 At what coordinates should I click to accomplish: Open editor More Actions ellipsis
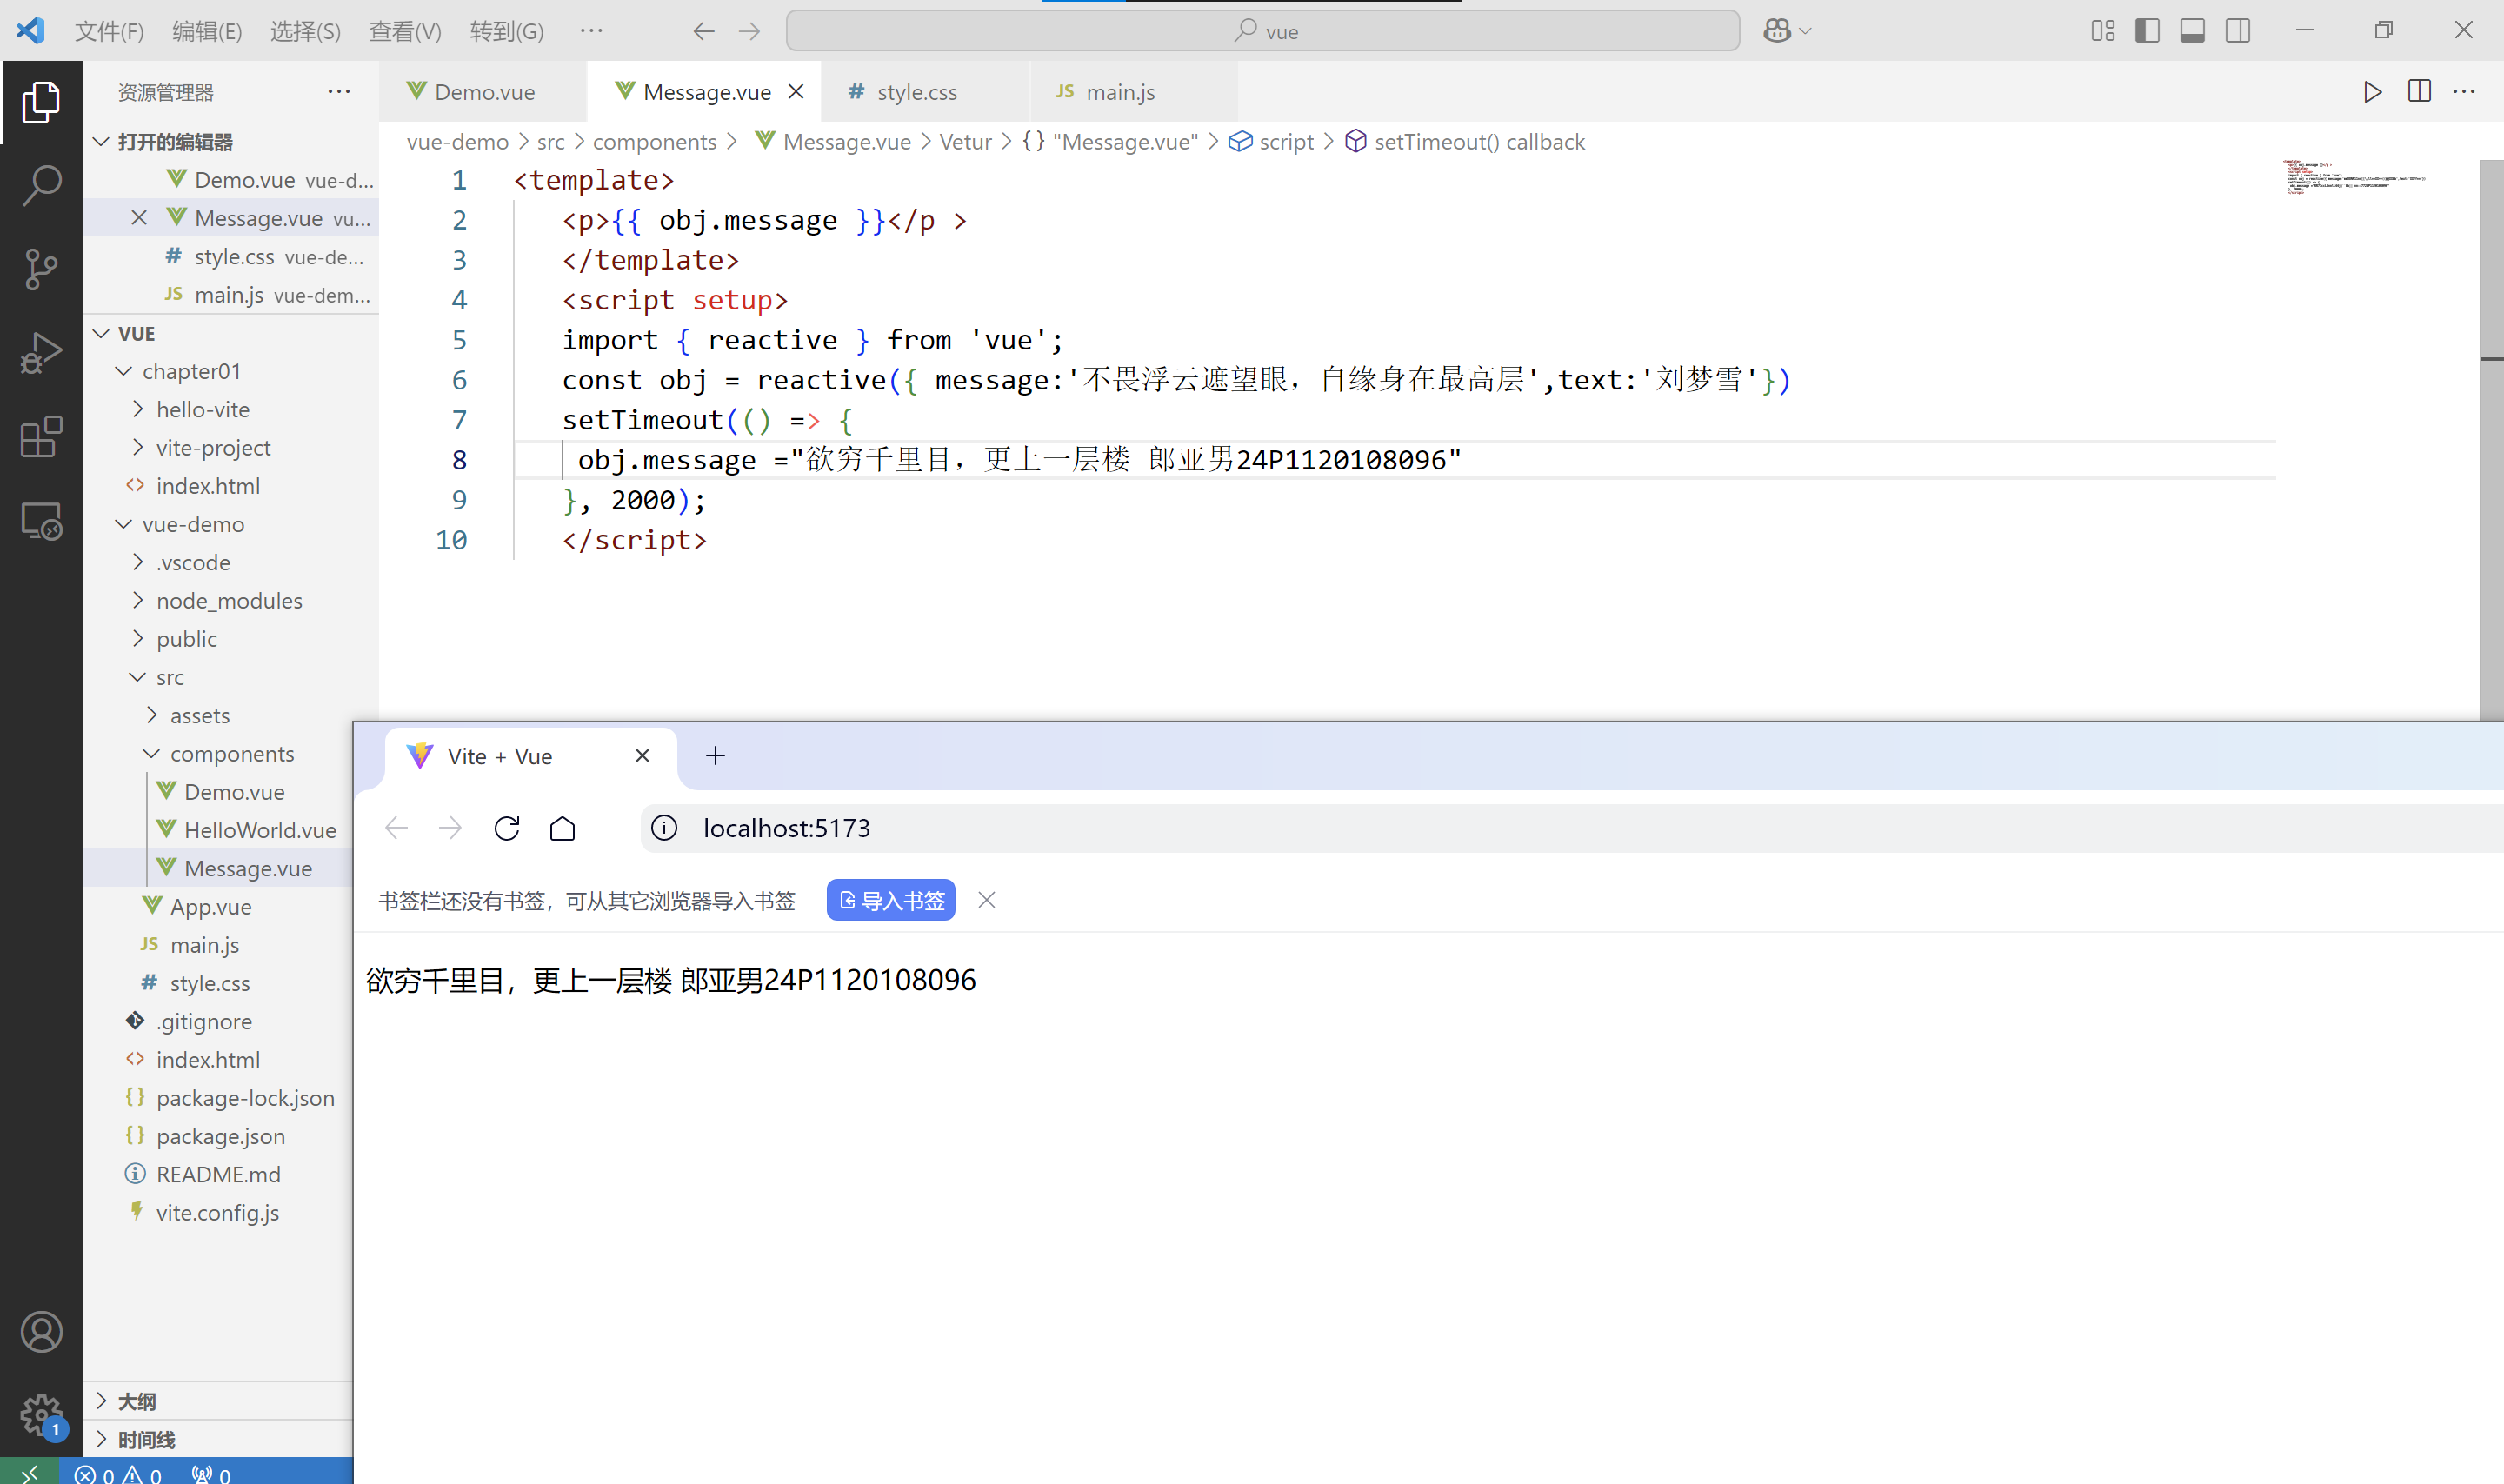pos(2464,91)
